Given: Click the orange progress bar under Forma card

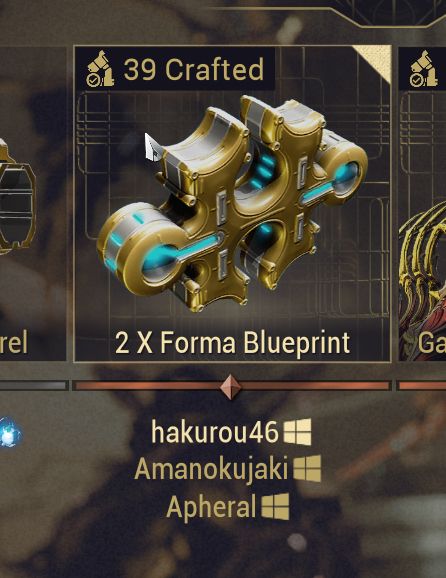Looking at the screenshot, I should click(231, 386).
